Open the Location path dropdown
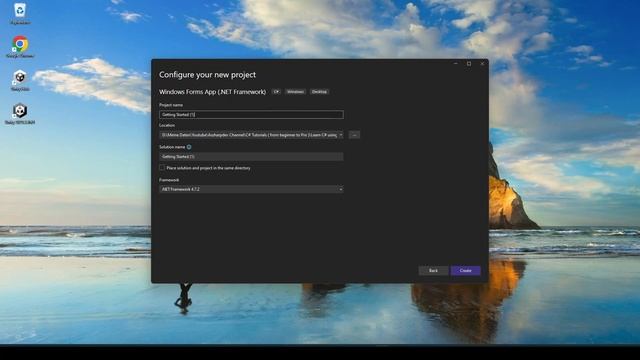Image resolution: width=640 pixels, height=360 pixels. [x=341, y=135]
